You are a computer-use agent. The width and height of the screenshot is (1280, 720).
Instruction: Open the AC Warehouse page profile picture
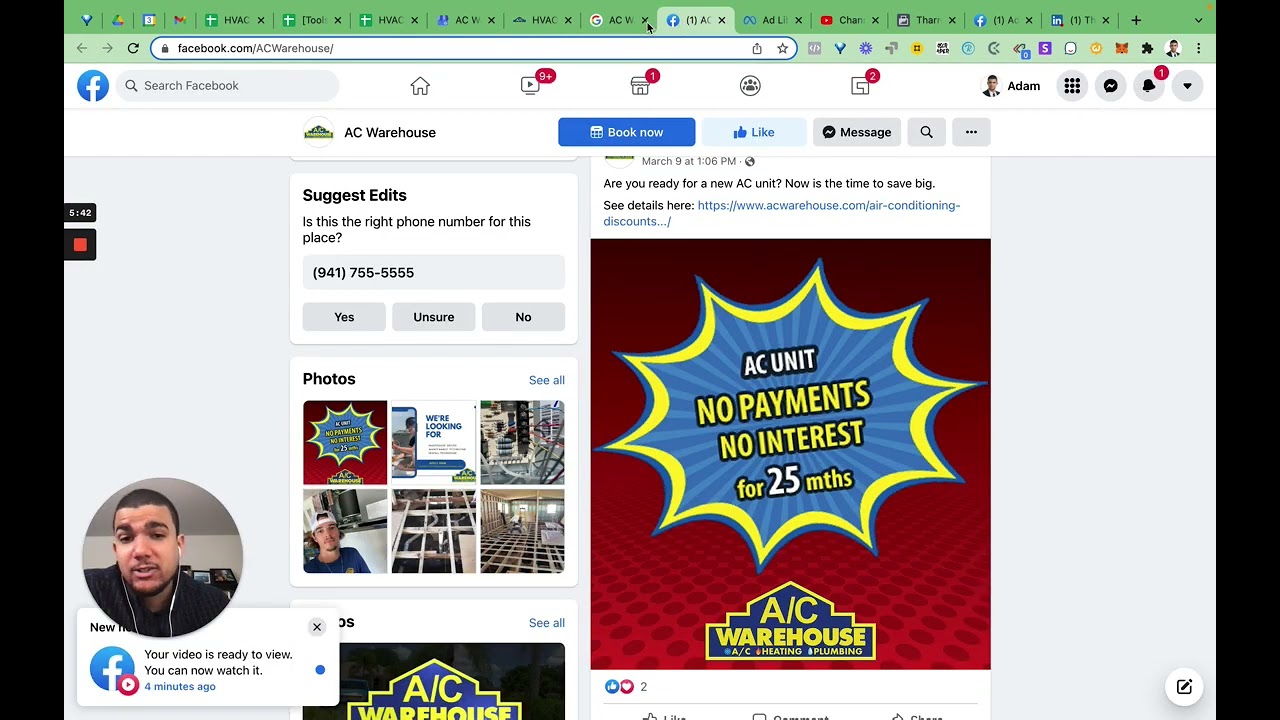[x=318, y=132]
